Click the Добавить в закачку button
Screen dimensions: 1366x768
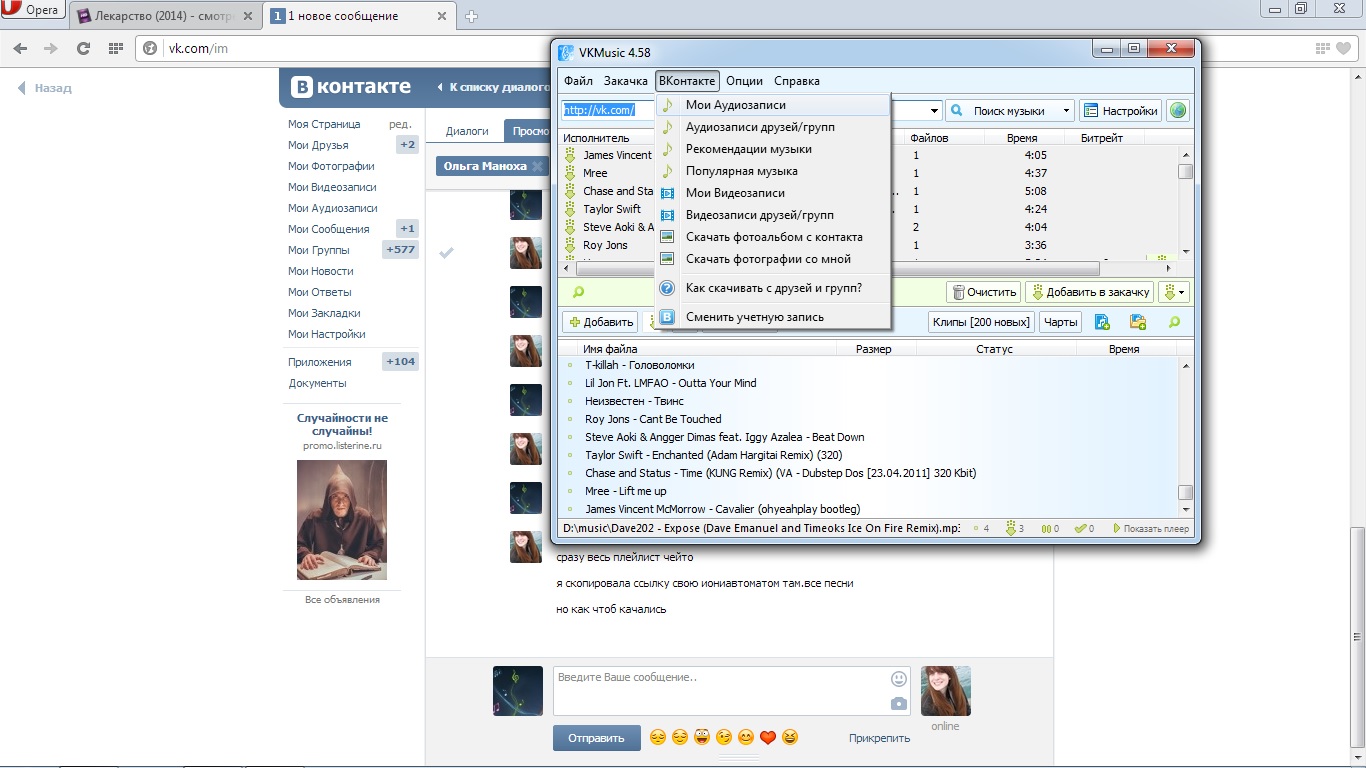click(x=1089, y=292)
